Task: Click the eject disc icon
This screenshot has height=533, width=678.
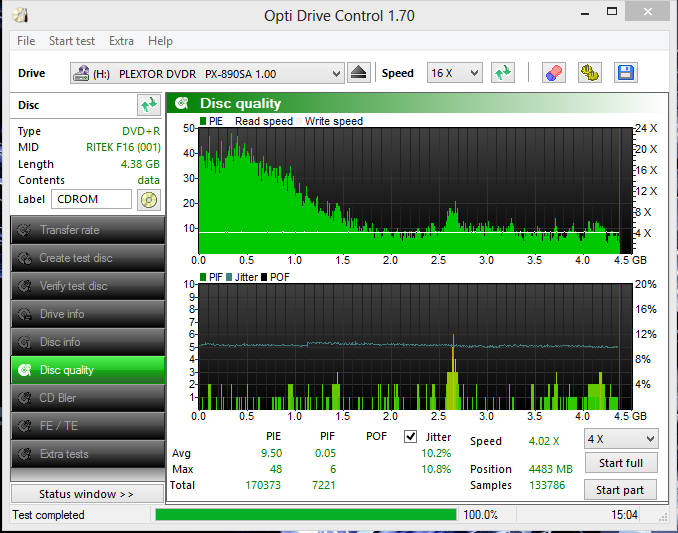Action: point(358,73)
